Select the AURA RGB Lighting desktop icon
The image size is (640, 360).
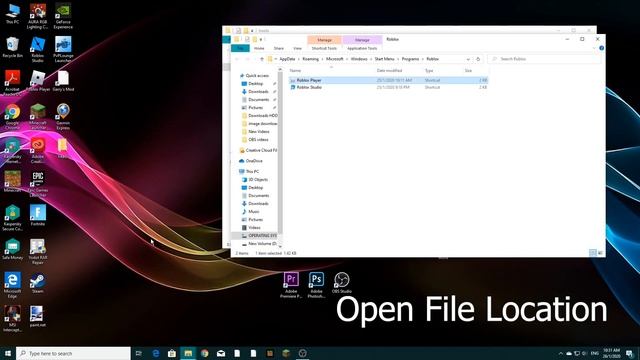38,16
